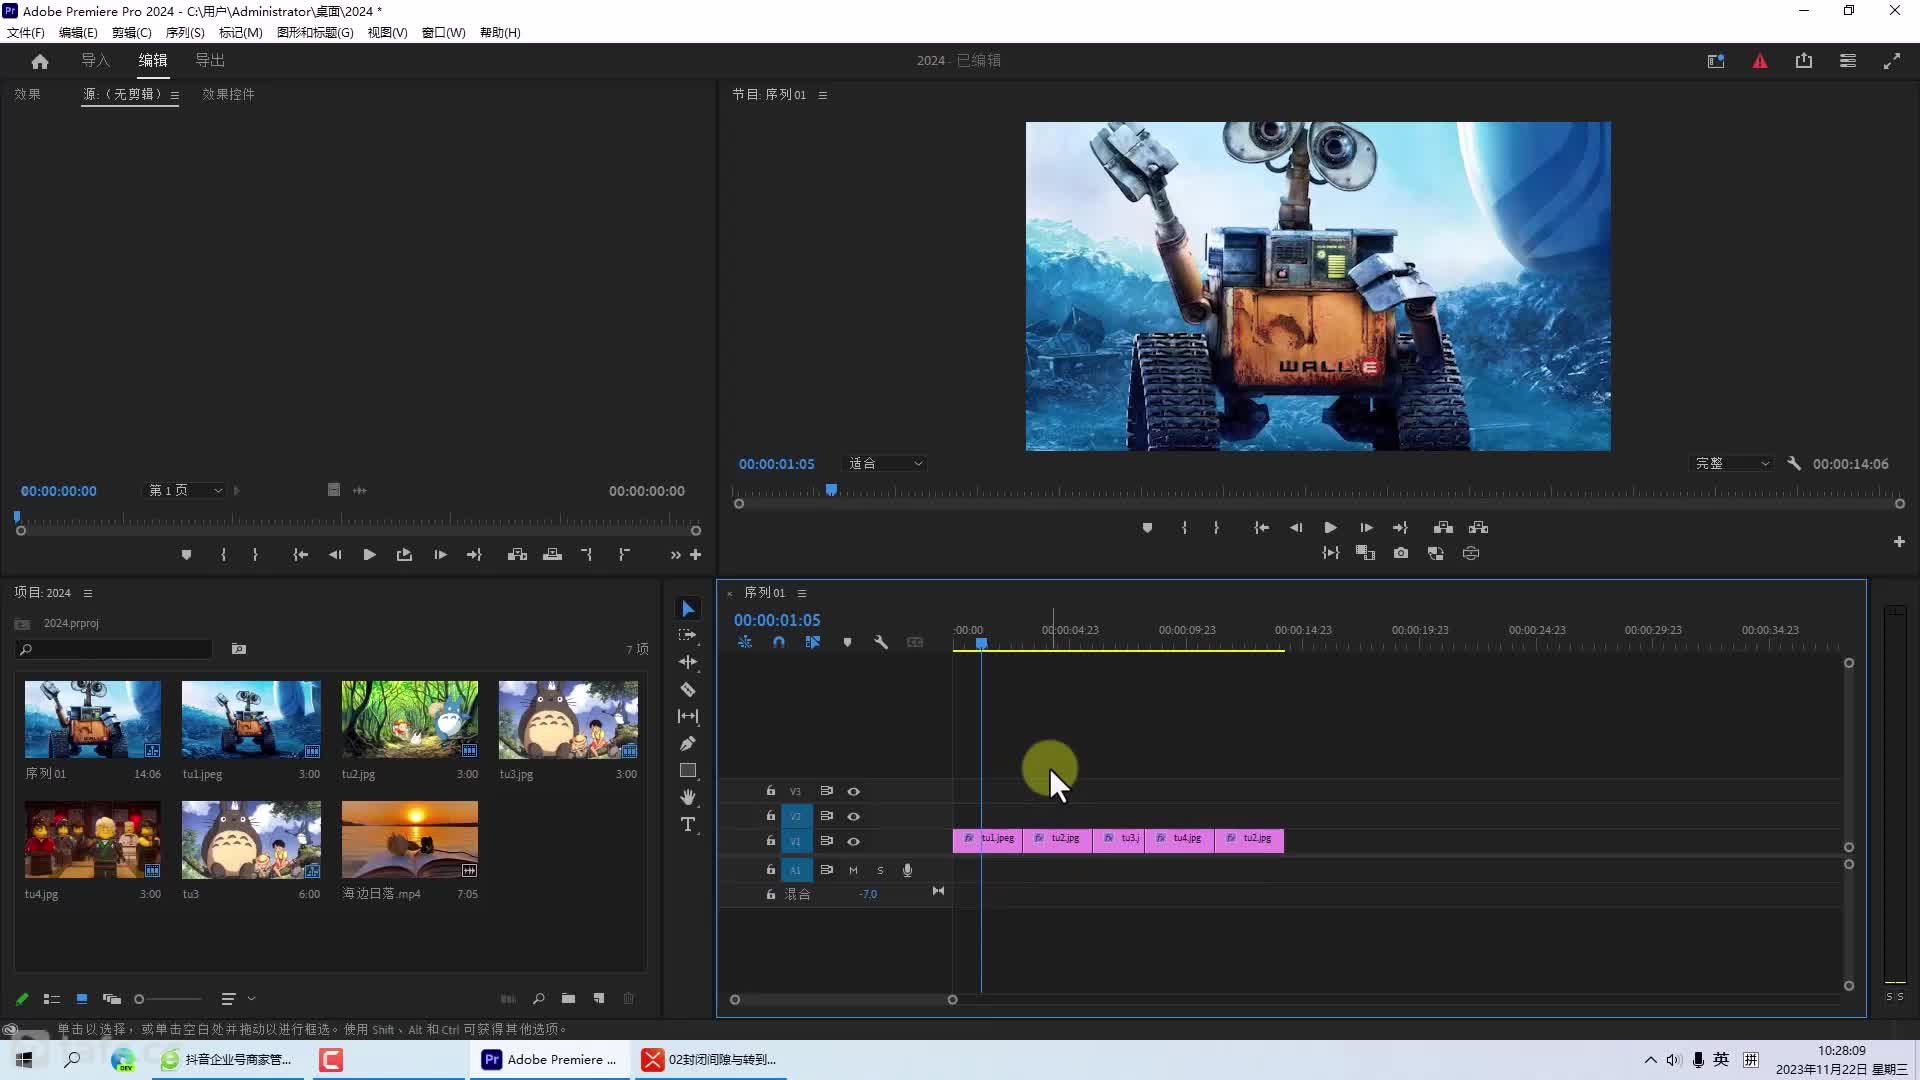Click the Windows Start button
Viewport: 1920px width, 1080px height.
tap(24, 1059)
